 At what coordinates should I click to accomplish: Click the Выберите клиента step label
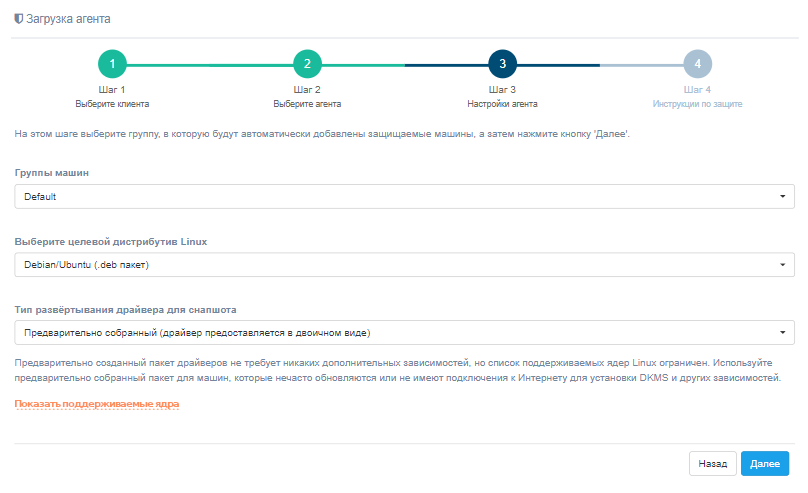coord(113,103)
